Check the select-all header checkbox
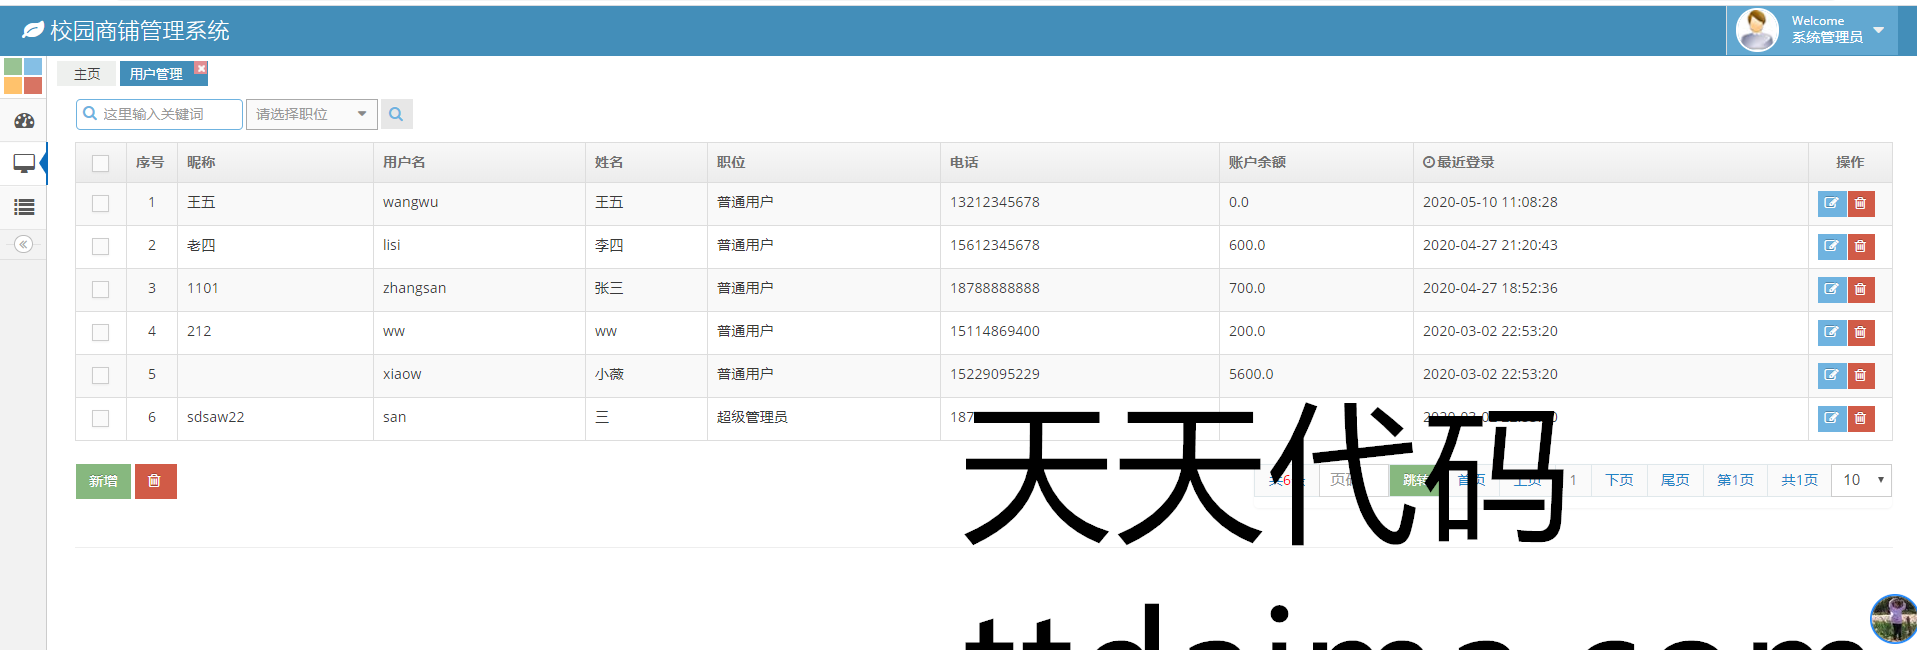 pos(100,163)
